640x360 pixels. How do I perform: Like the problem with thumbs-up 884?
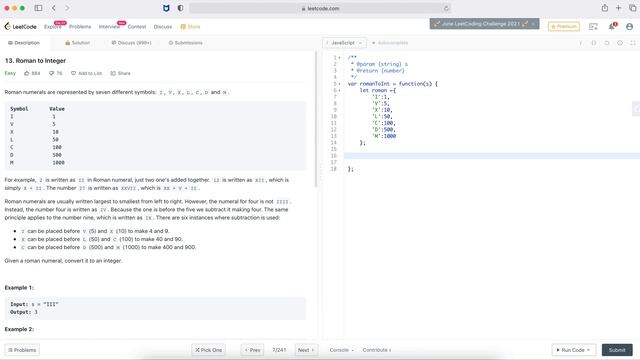32,73
